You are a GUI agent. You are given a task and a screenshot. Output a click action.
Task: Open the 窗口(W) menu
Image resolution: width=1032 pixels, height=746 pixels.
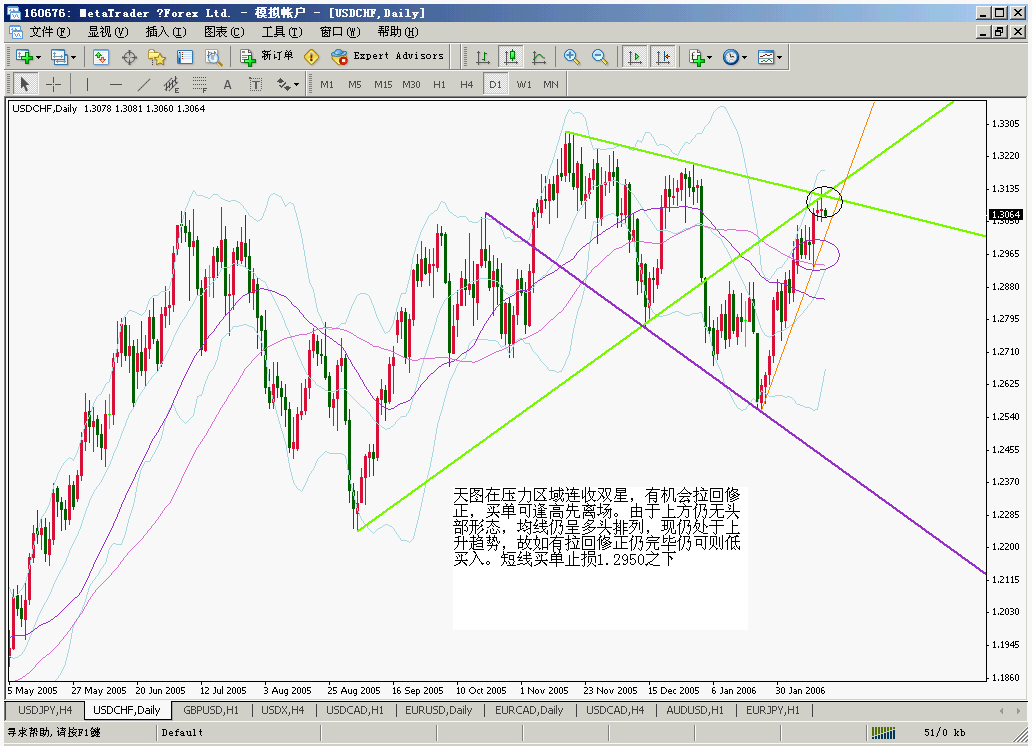(x=340, y=32)
